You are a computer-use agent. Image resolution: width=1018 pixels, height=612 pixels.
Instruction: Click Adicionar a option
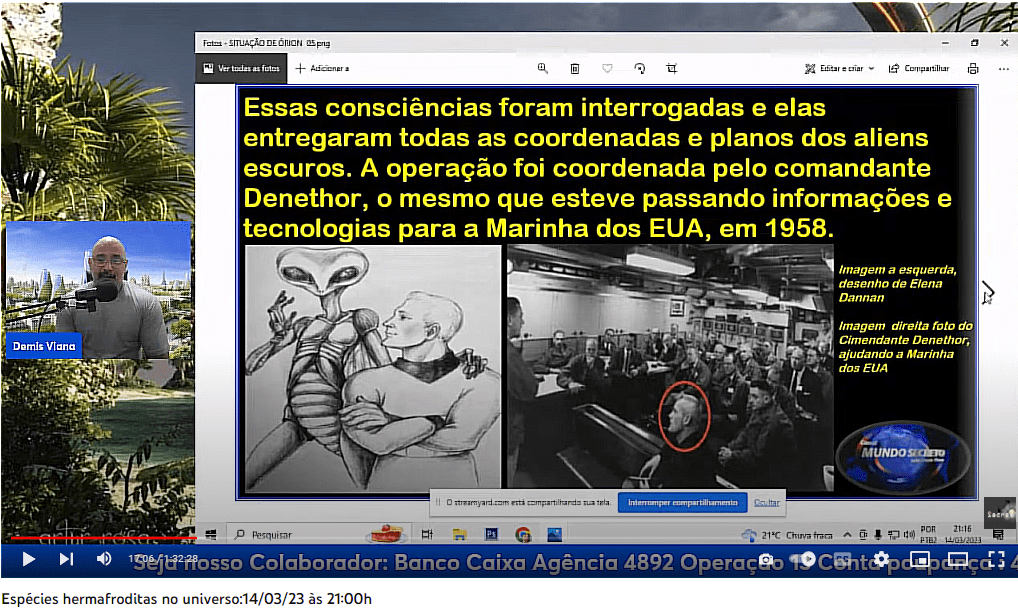point(322,68)
